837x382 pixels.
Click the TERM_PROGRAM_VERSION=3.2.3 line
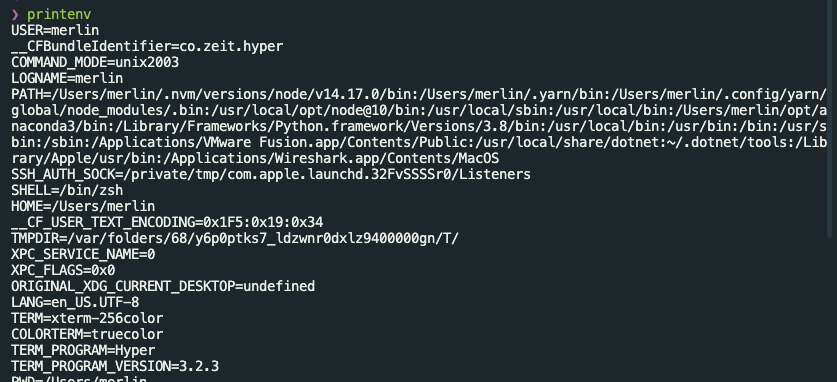pos(115,367)
